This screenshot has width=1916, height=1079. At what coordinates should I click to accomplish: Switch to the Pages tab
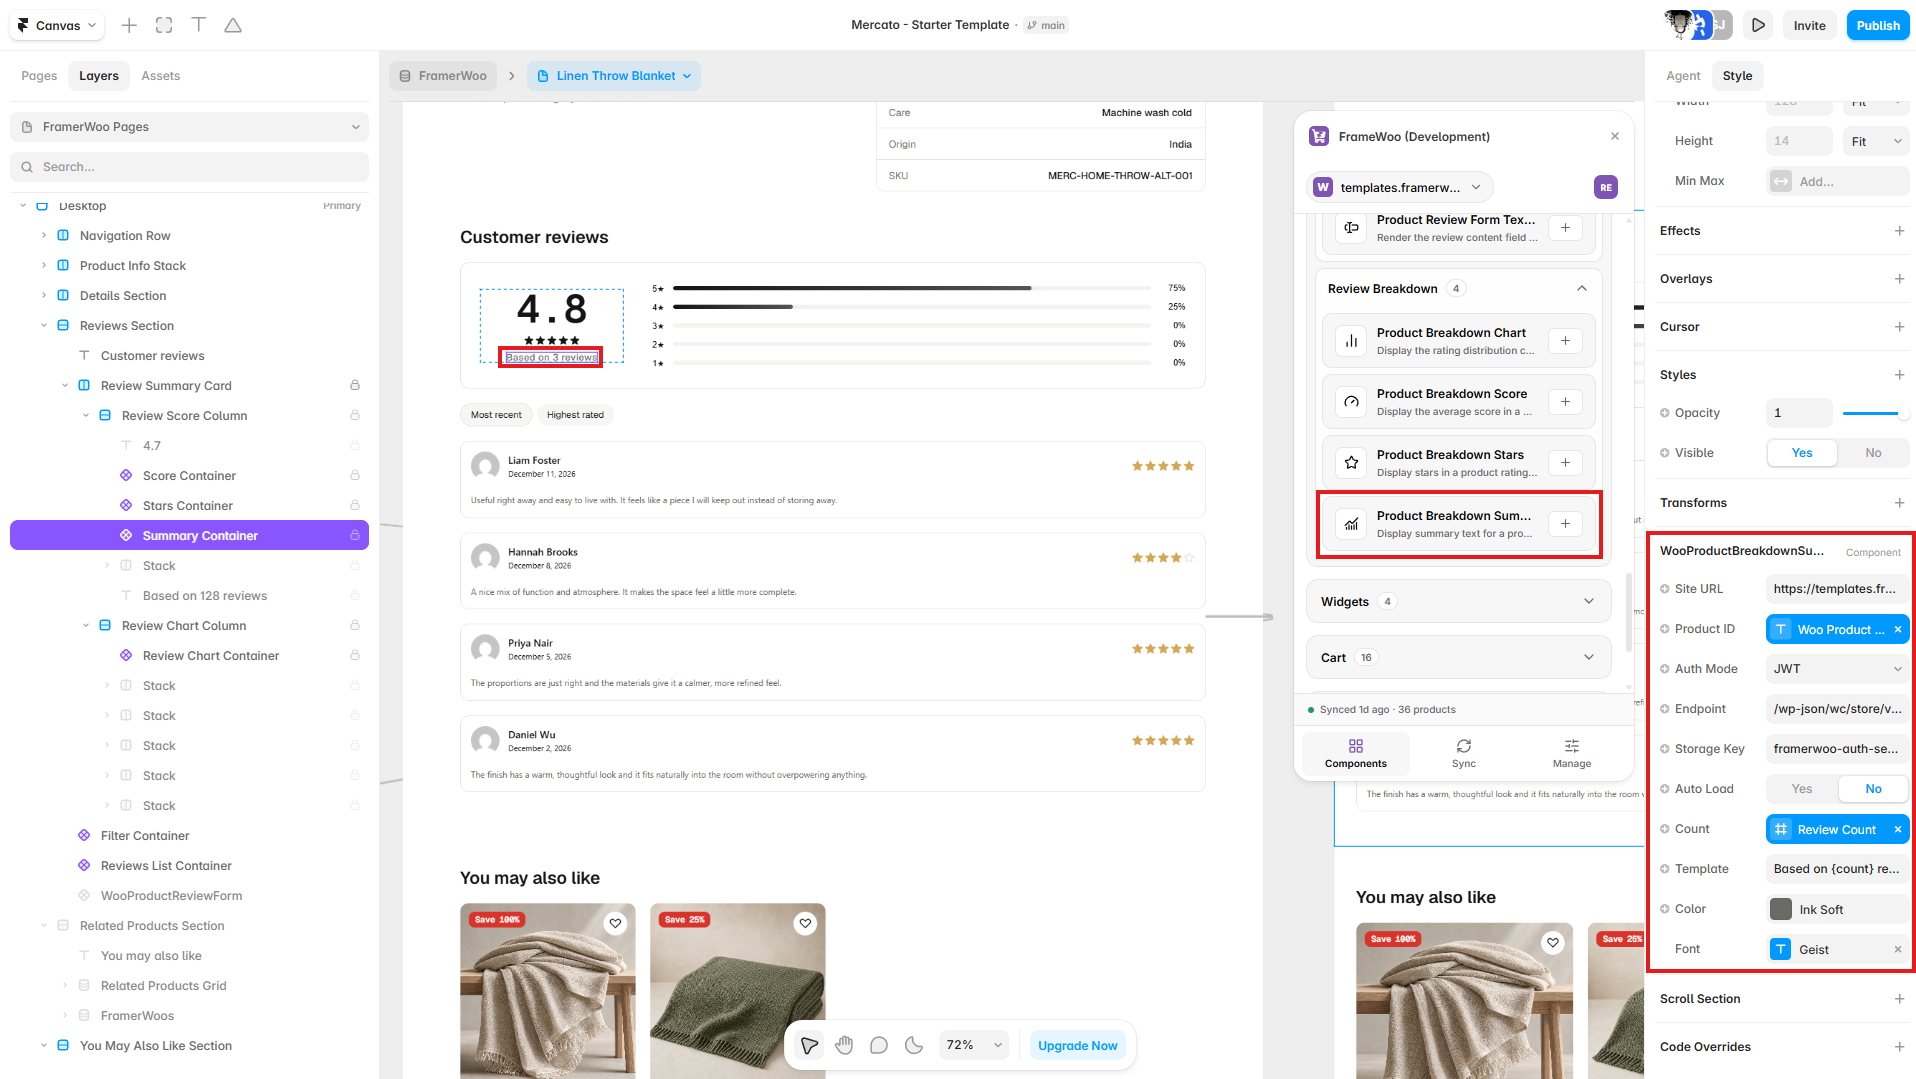click(x=39, y=76)
